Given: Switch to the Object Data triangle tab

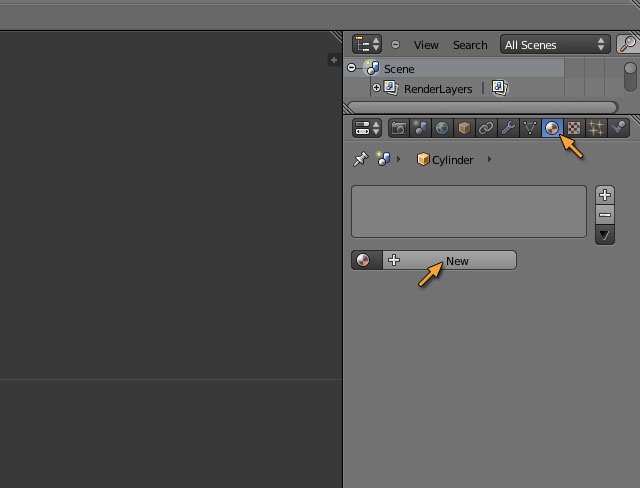Looking at the screenshot, I should tap(530, 128).
